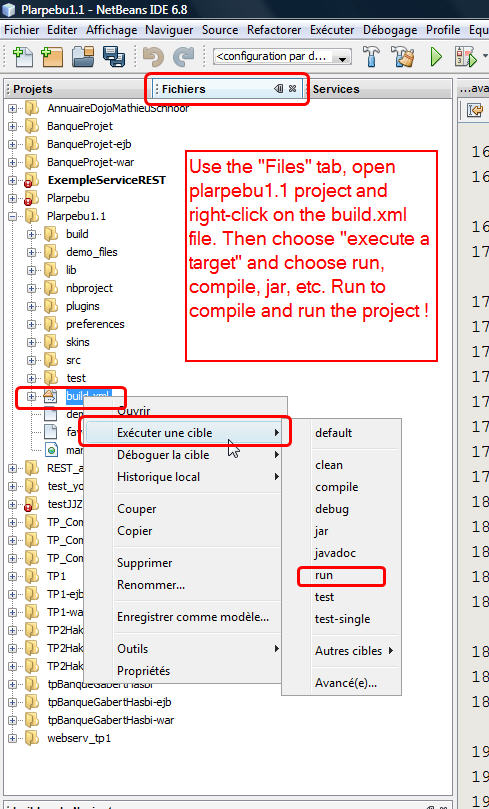Click the Save All toolbar icon

[113, 57]
